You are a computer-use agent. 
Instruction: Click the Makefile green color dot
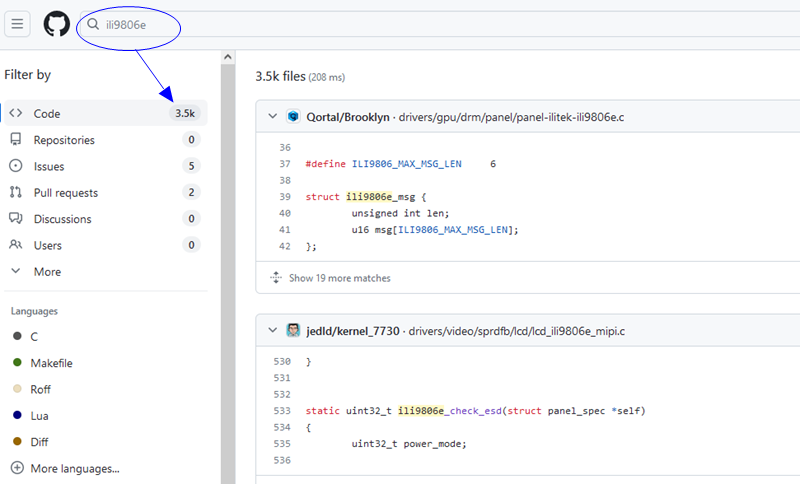(17, 362)
